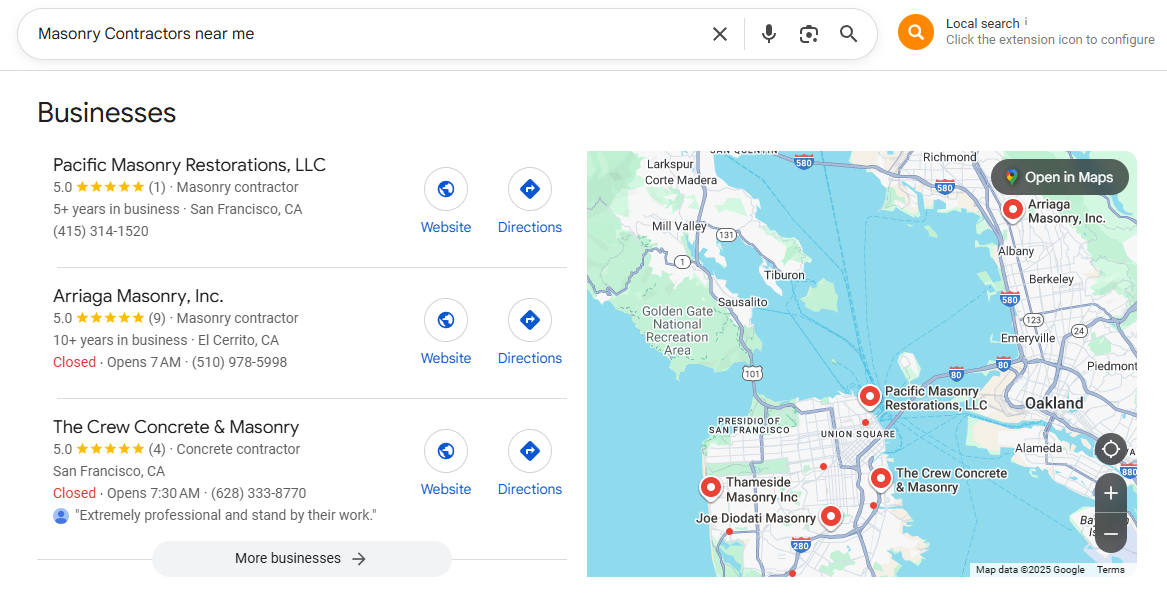The image size is (1167, 598).
Task: Open map in Google Maps
Action: pyautogui.click(x=1059, y=177)
